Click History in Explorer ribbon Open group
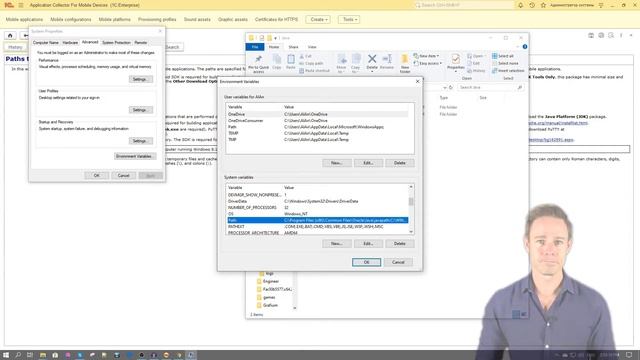The height and width of the screenshot is (360, 640). tap(476, 71)
